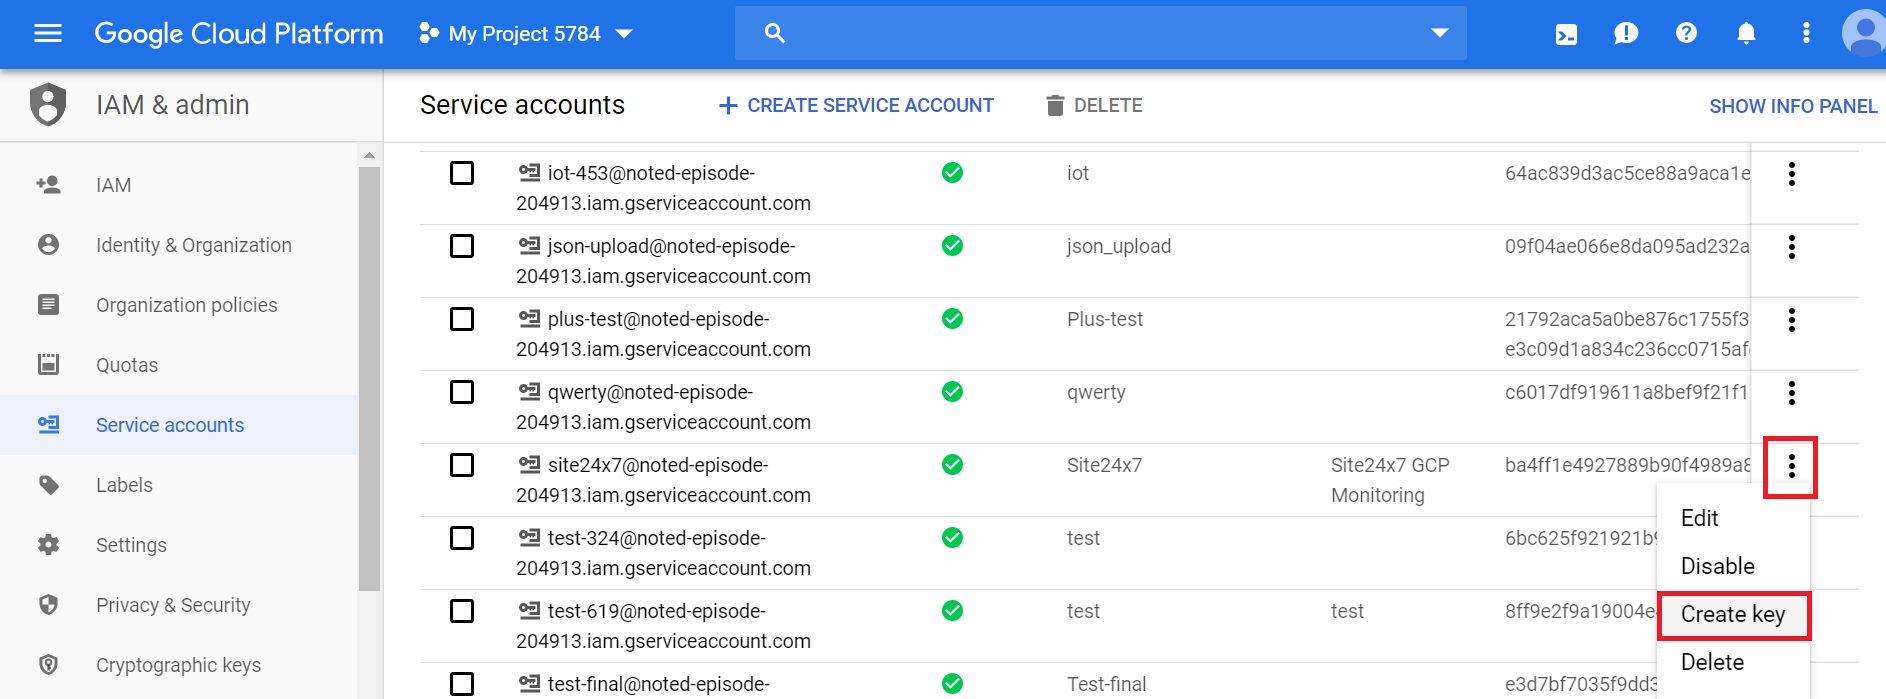
Task: Click the Organization policies icon
Action: point(48,305)
